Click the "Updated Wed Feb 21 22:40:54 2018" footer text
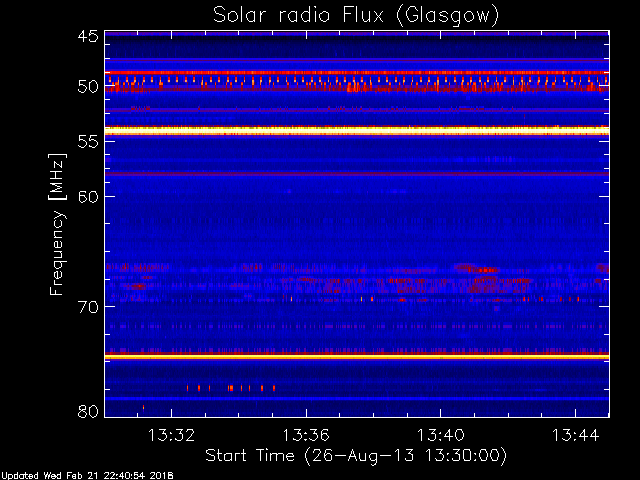The image size is (640, 480). pos(87,476)
